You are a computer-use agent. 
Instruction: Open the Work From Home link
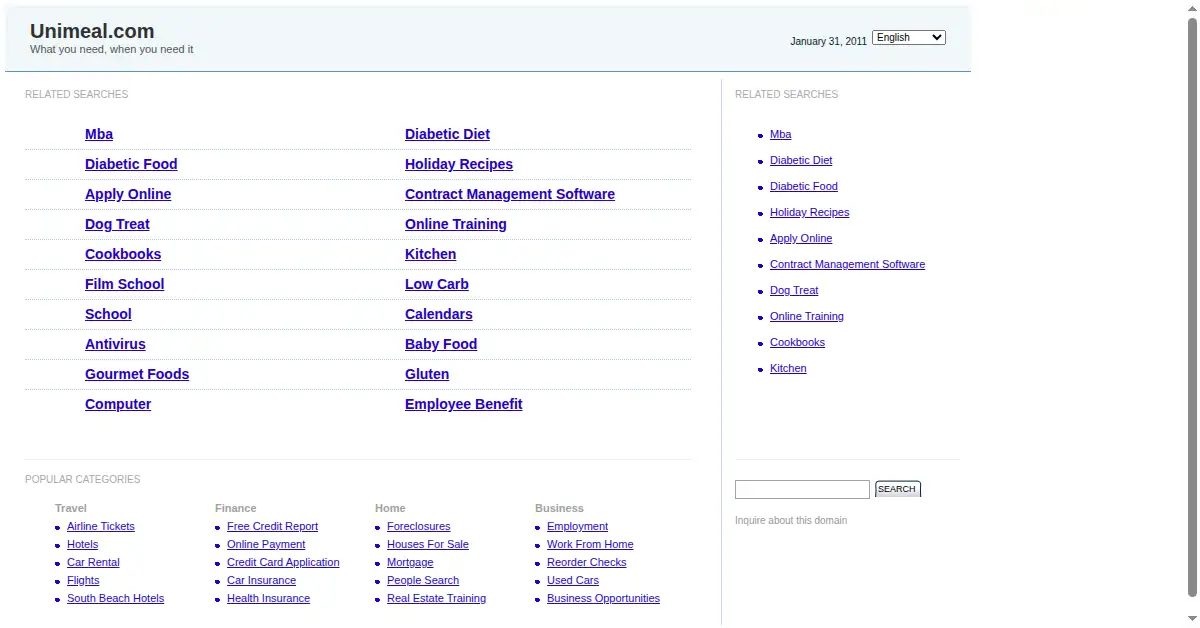pos(590,544)
